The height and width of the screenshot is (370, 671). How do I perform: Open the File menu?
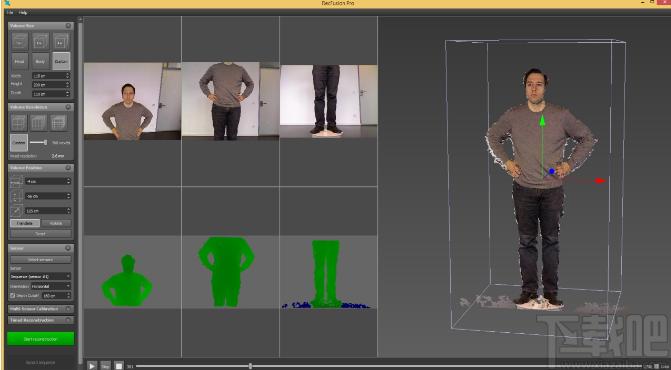[9, 13]
